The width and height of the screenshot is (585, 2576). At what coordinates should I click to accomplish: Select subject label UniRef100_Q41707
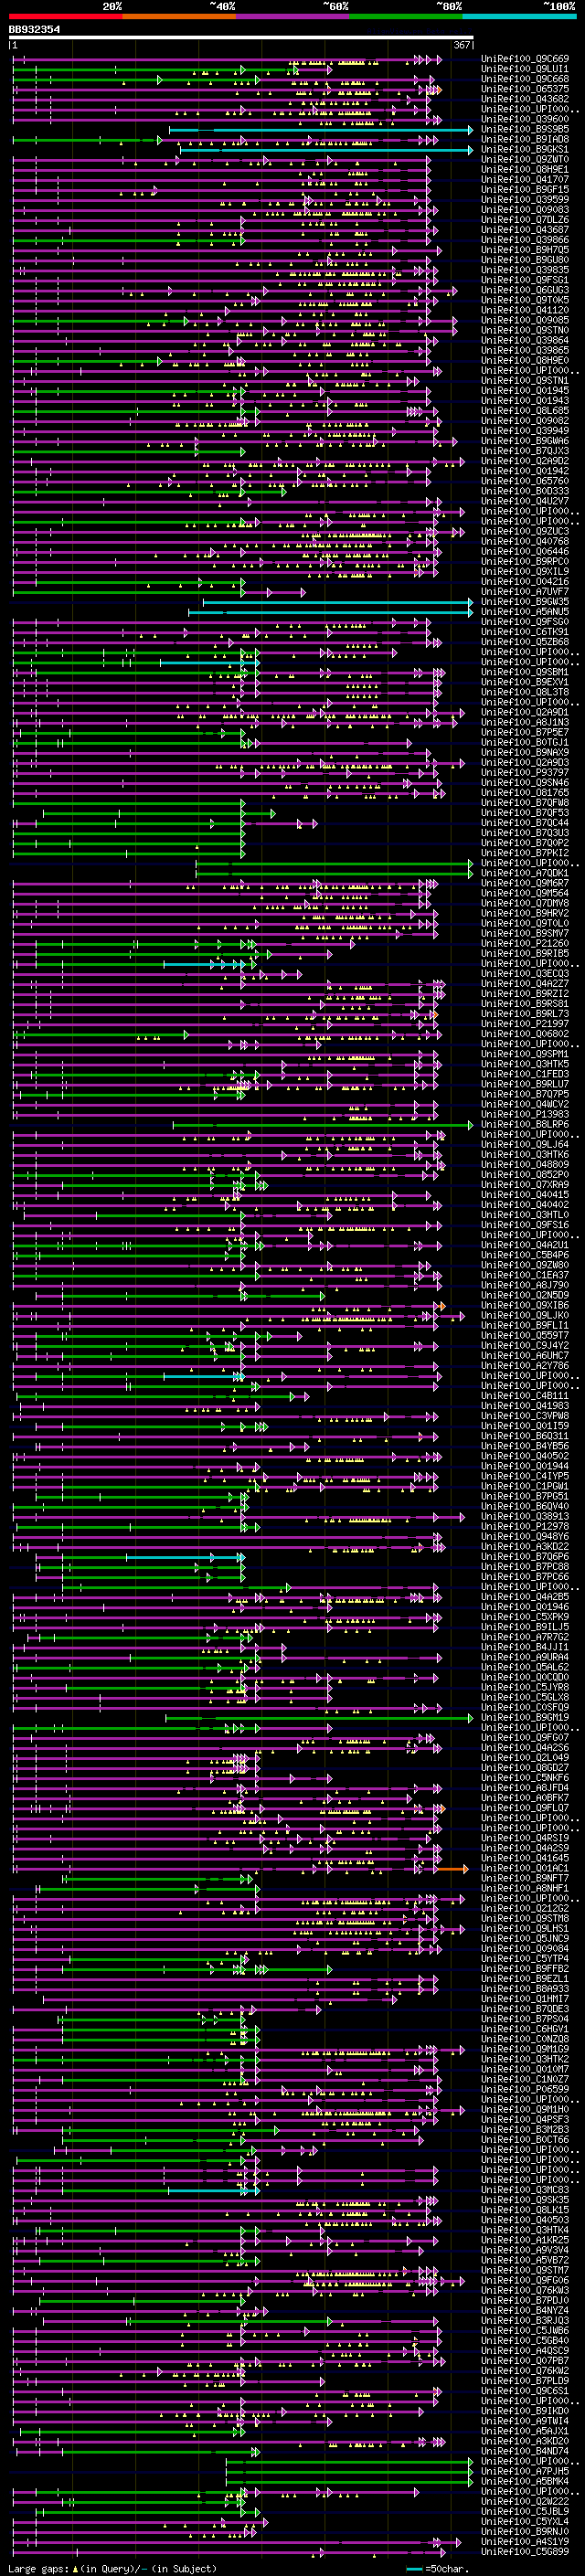click(x=525, y=180)
